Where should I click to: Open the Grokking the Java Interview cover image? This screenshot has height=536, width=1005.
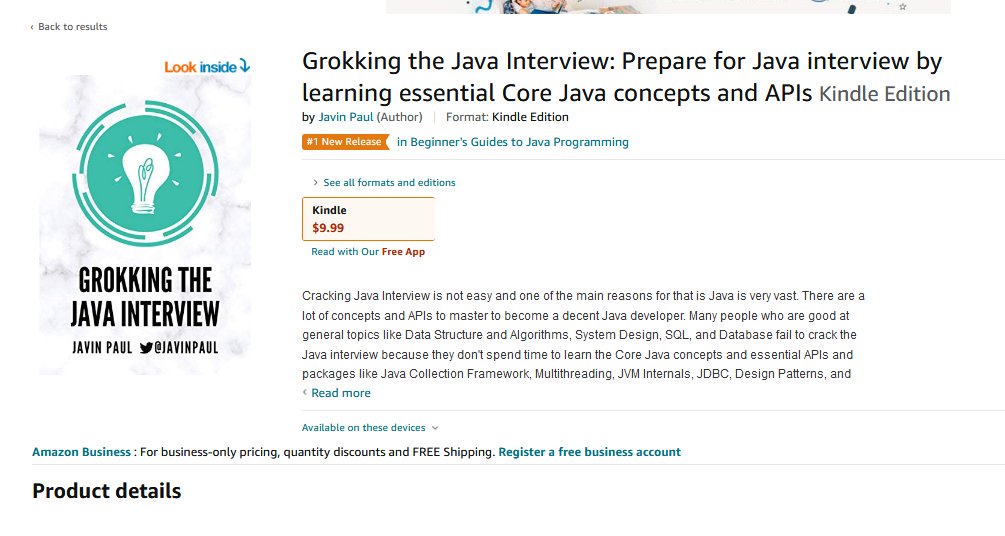145,224
